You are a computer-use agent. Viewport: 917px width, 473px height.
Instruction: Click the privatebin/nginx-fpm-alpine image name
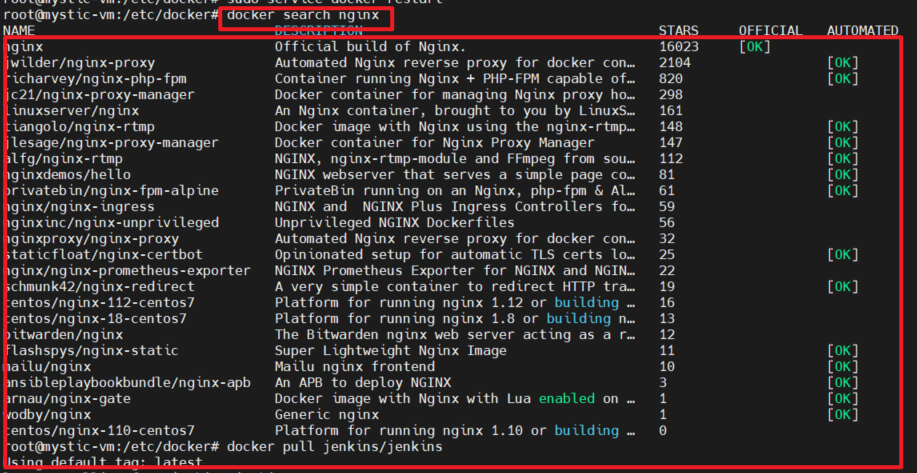[x=111, y=191]
